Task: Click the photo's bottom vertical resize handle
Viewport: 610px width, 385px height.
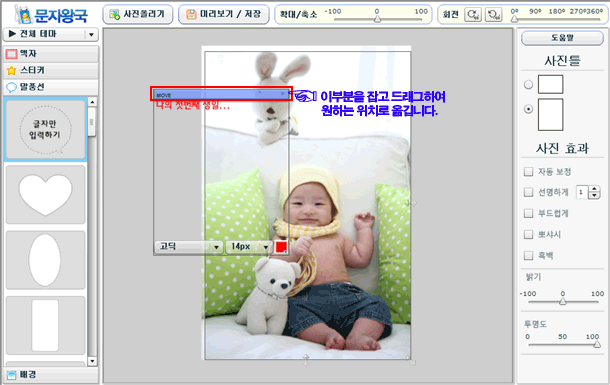Action: tap(306, 360)
